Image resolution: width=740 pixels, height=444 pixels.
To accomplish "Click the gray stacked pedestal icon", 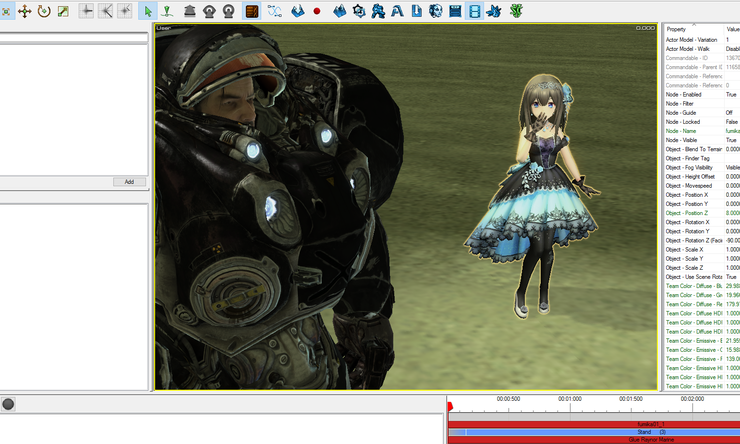I will click(190, 11).
